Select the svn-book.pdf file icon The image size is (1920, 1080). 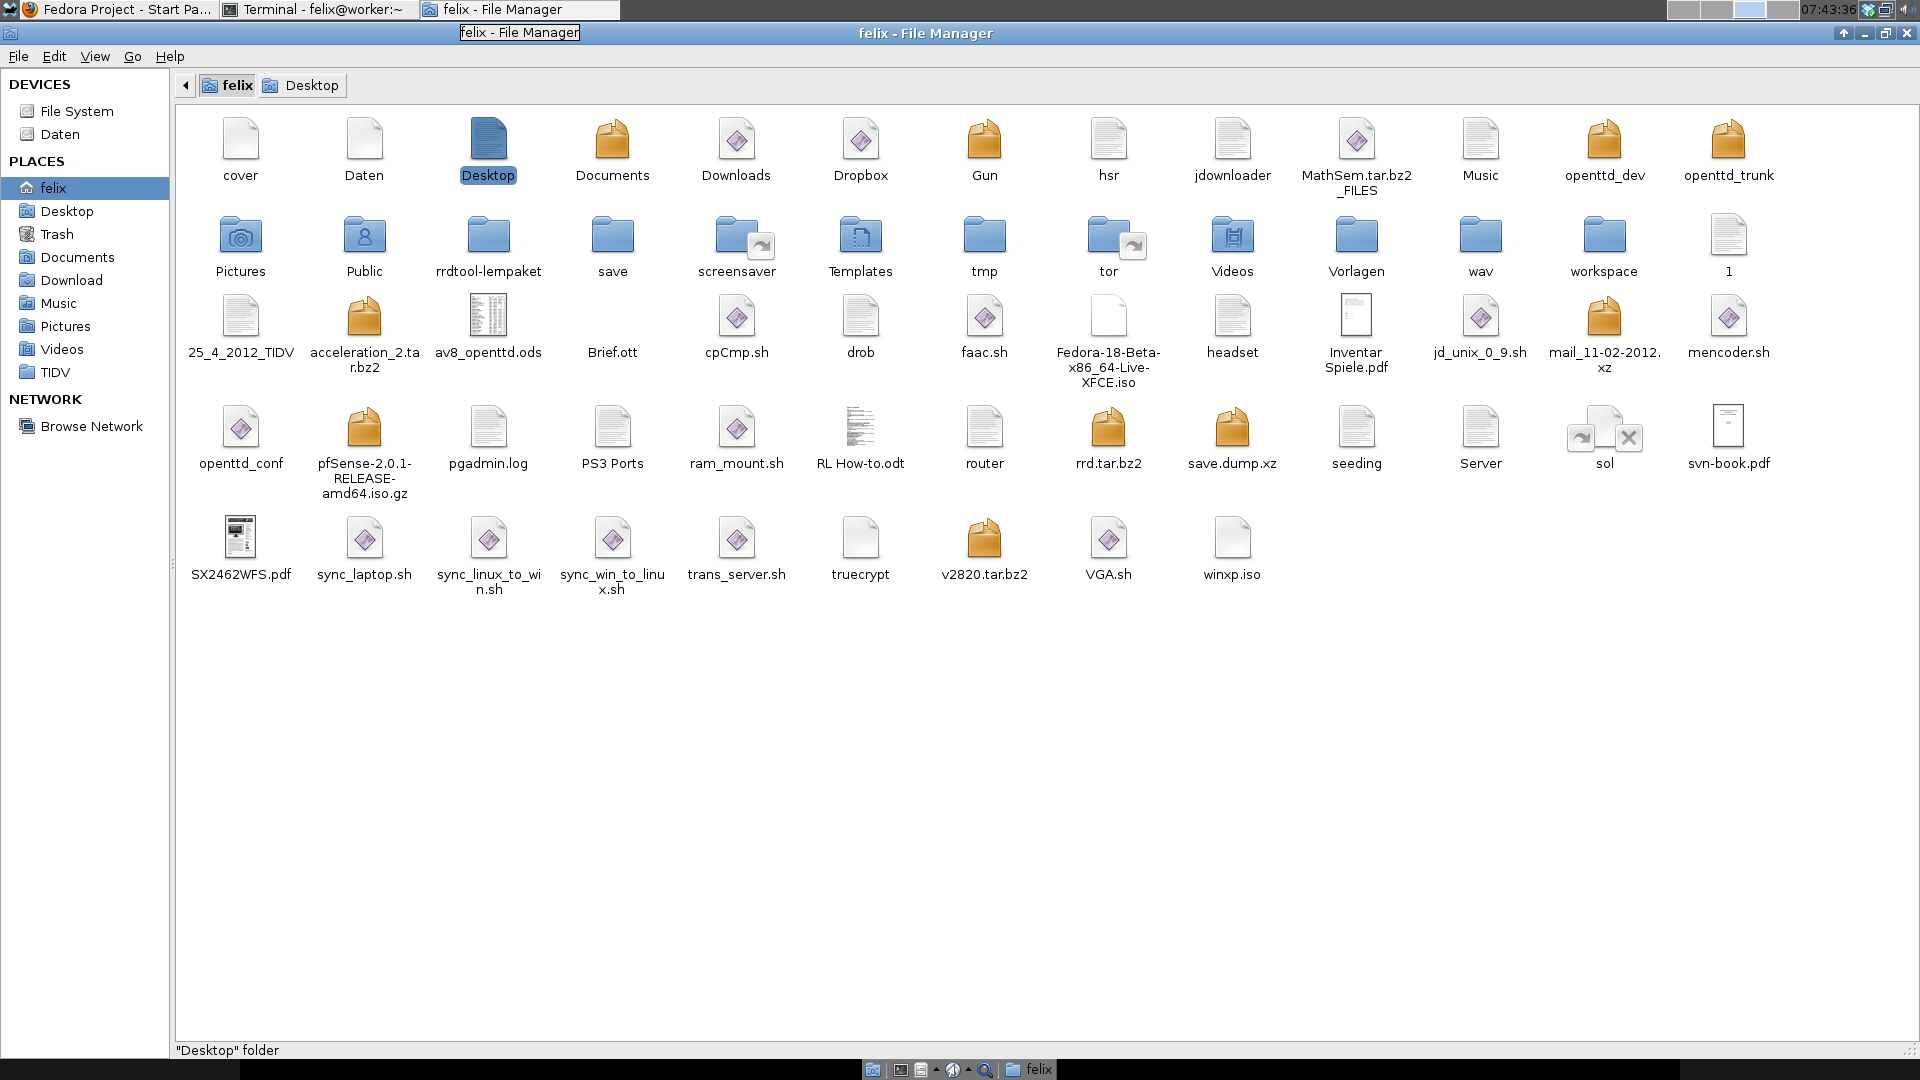[x=1728, y=427]
